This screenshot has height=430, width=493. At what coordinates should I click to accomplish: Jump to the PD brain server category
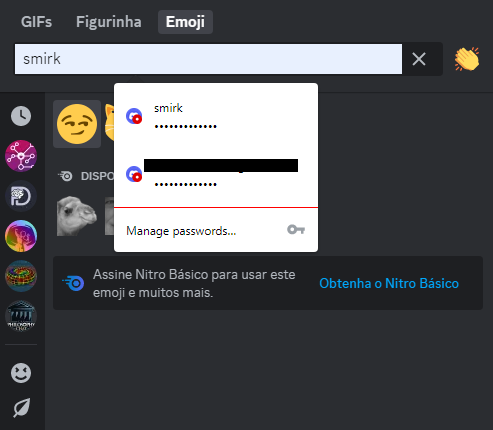click(21, 196)
